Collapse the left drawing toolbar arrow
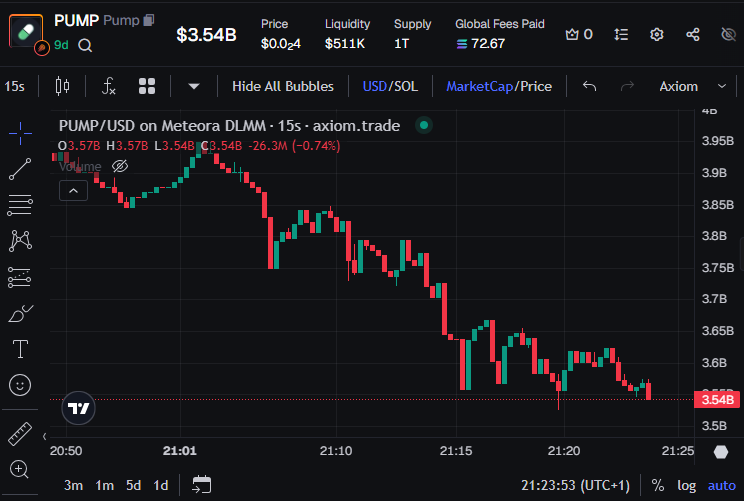This screenshot has width=744, height=501. pyautogui.click(x=44, y=436)
